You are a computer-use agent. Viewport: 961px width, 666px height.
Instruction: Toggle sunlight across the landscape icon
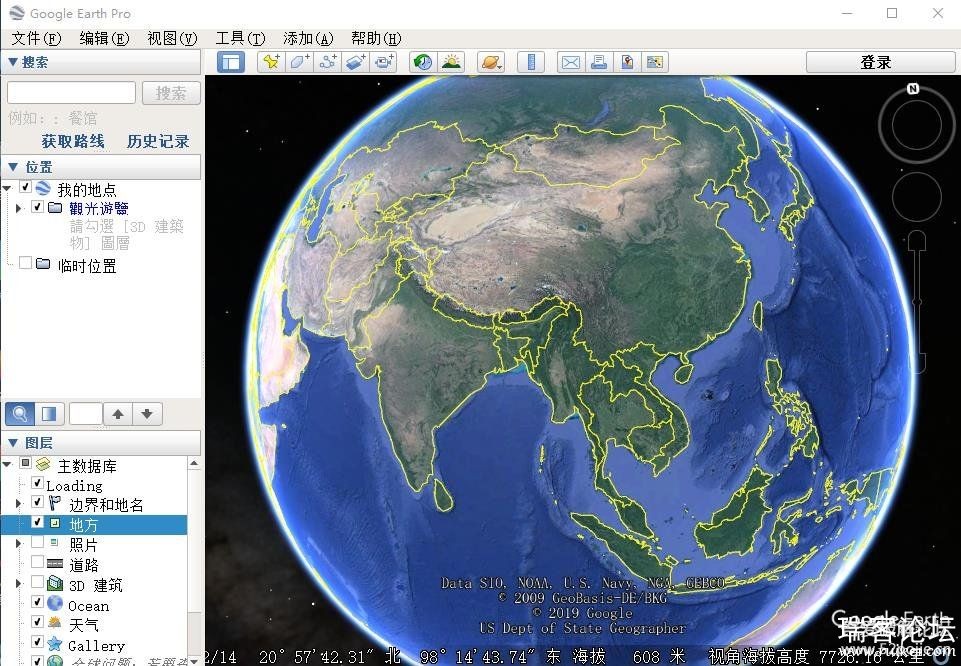click(452, 62)
